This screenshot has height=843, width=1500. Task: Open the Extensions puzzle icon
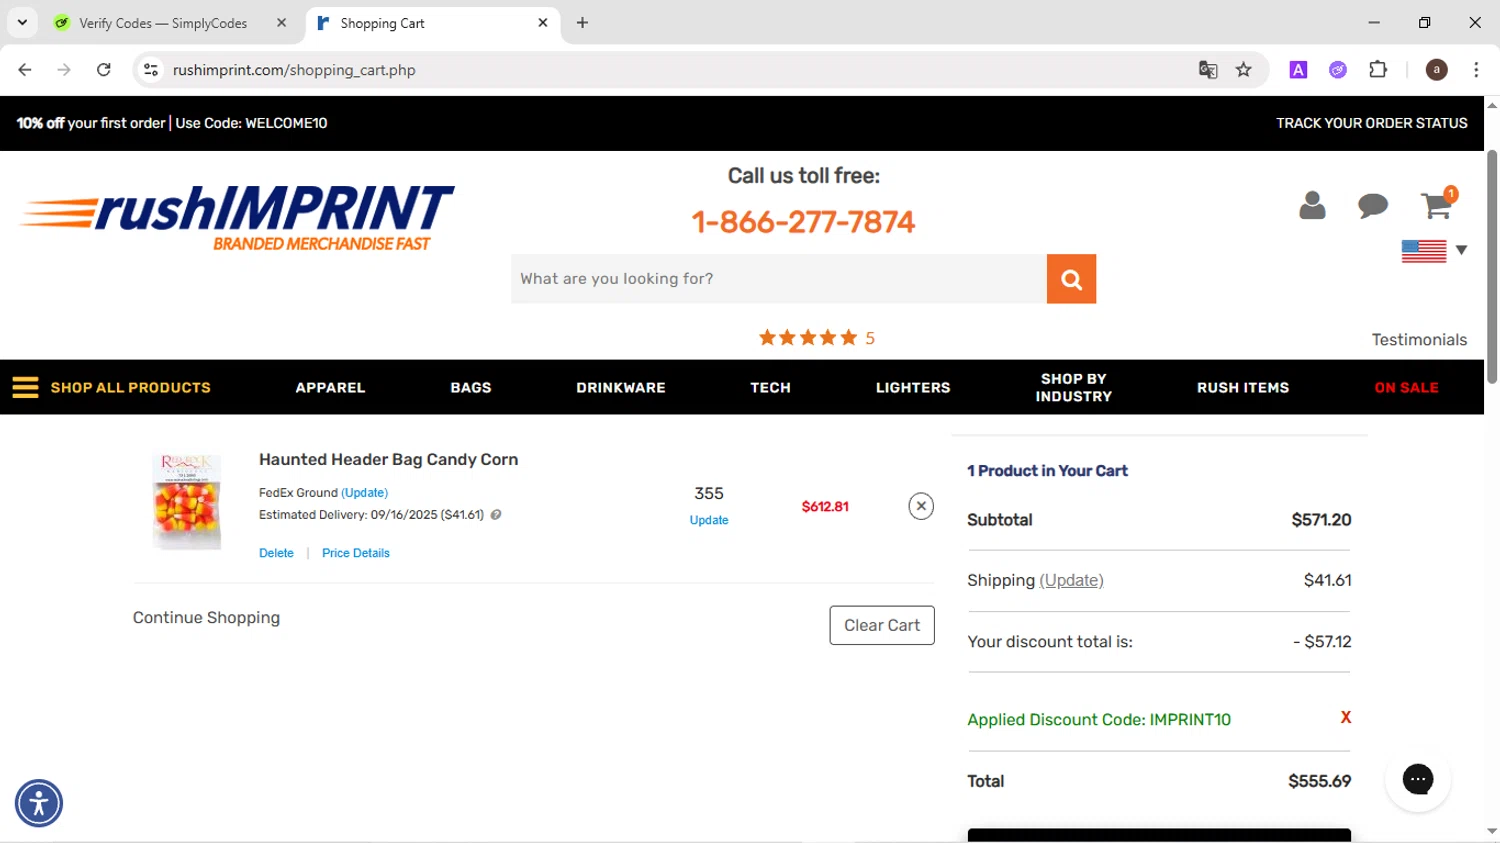1378,70
